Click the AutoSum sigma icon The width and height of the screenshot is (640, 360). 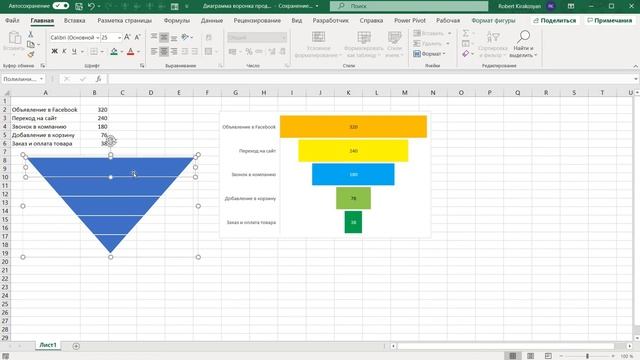click(x=466, y=33)
